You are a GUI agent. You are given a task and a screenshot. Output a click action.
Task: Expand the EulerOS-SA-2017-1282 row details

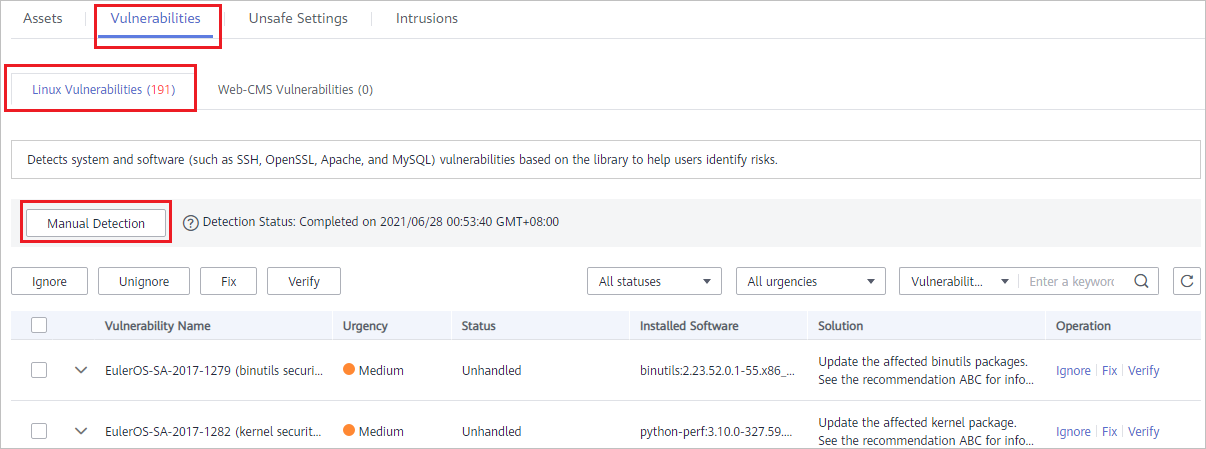[x=82, y=431]
